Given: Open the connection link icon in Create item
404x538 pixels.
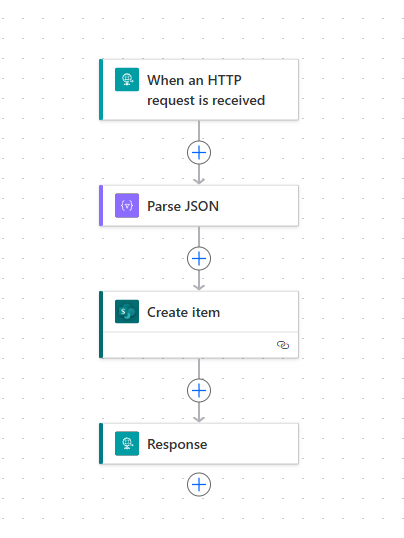Looking at the screenshot, I should (x=283, y=345).
